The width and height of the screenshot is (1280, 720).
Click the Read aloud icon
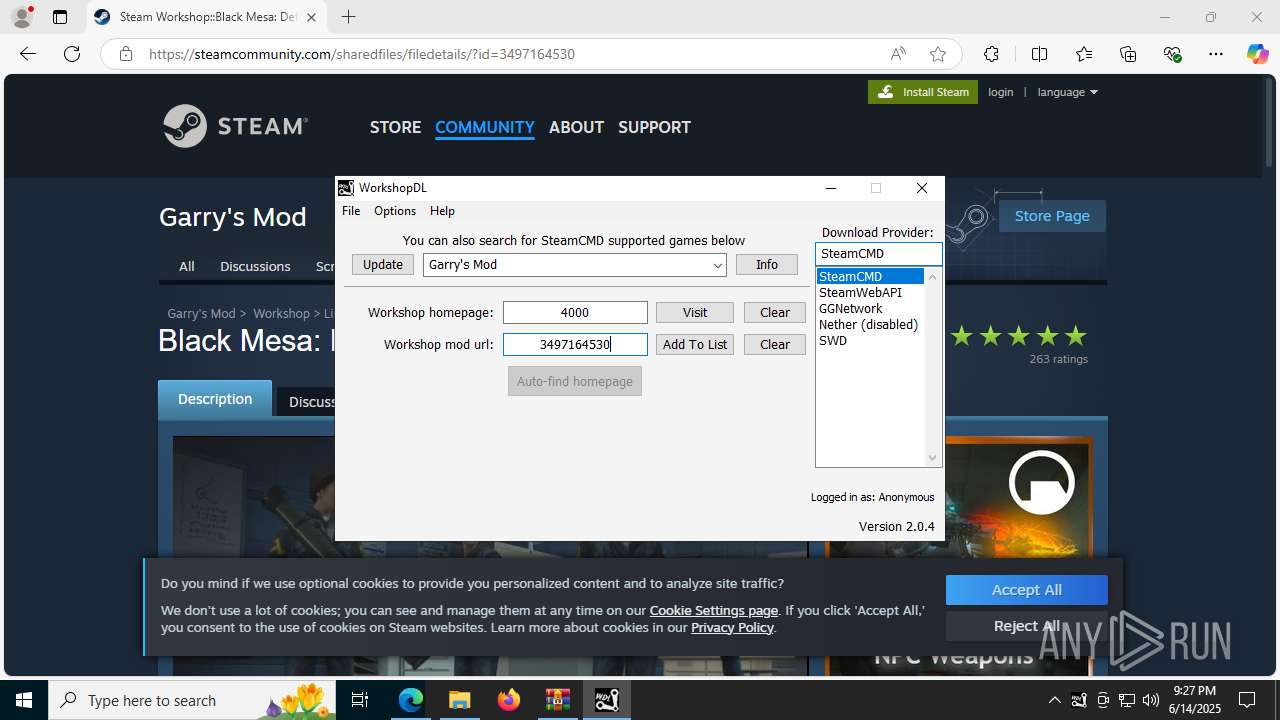click(898, 54)
